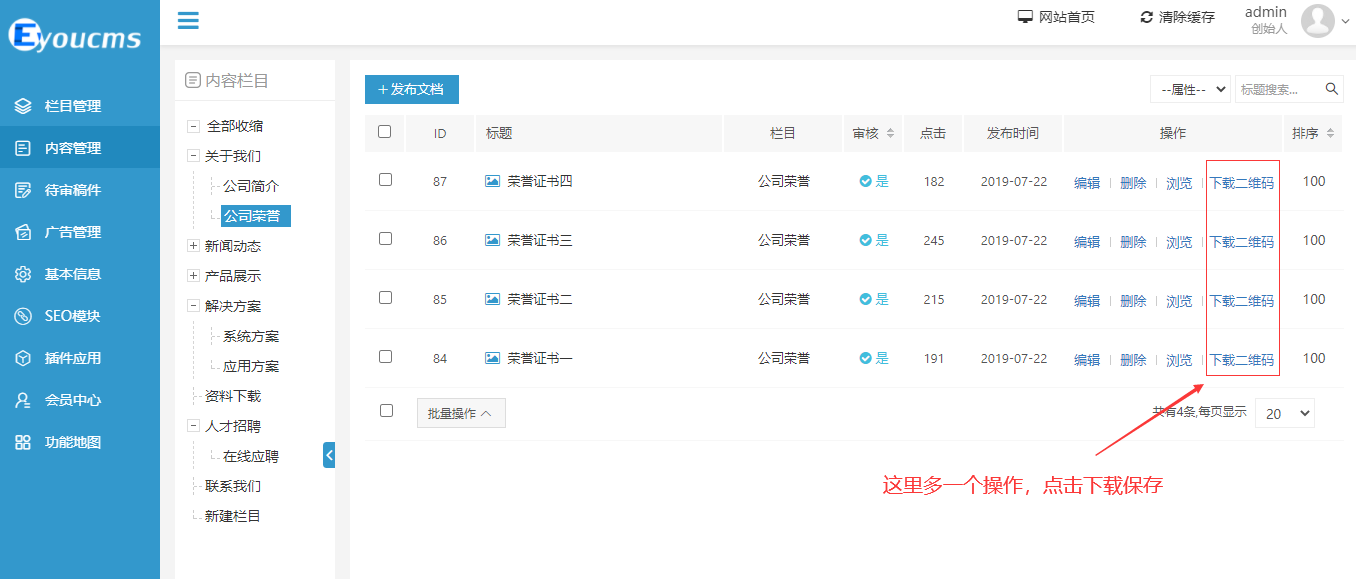The image size is (1356, 579).
Task: Click the 会员中心 person icon
Action: (x=23, y=400)
